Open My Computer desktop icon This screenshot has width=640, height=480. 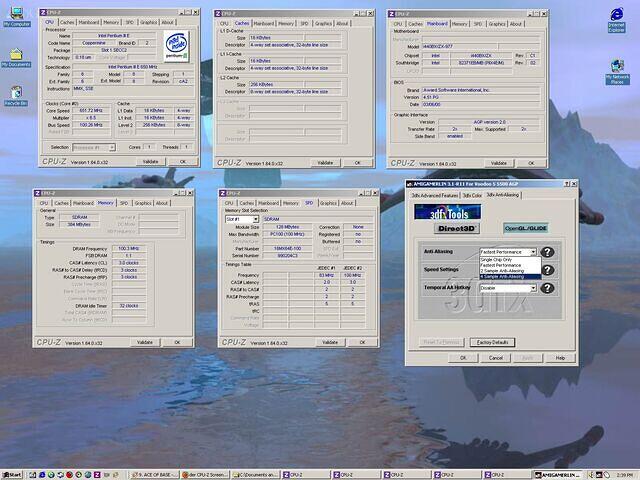pyautogui.click(x=15, y=15)
